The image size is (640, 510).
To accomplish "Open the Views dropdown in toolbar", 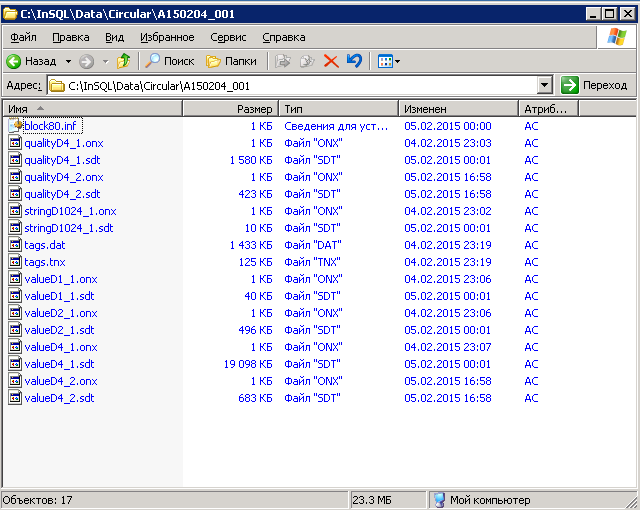I will click(388, 61).
